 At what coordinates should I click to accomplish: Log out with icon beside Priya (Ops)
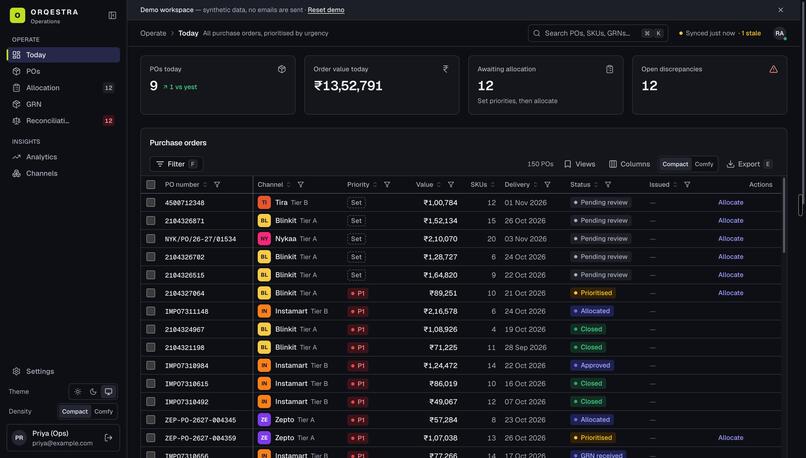[108, 438]
